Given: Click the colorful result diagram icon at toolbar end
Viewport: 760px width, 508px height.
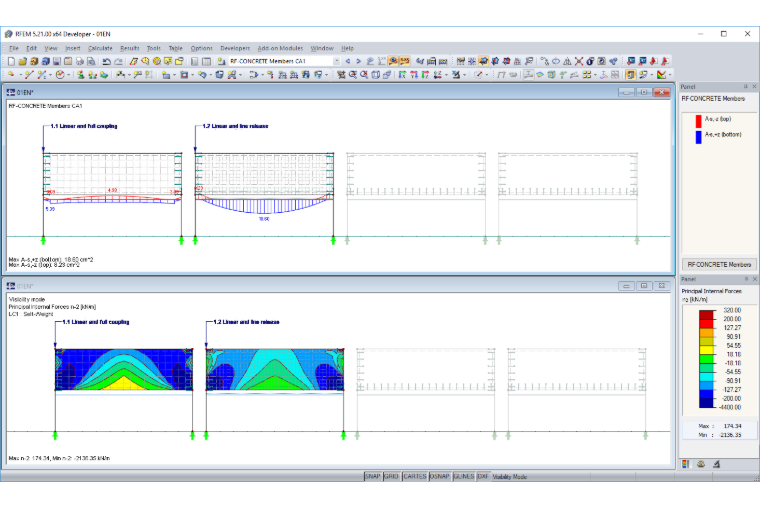Looking at the screenshot, I should [x=661, y=75].
